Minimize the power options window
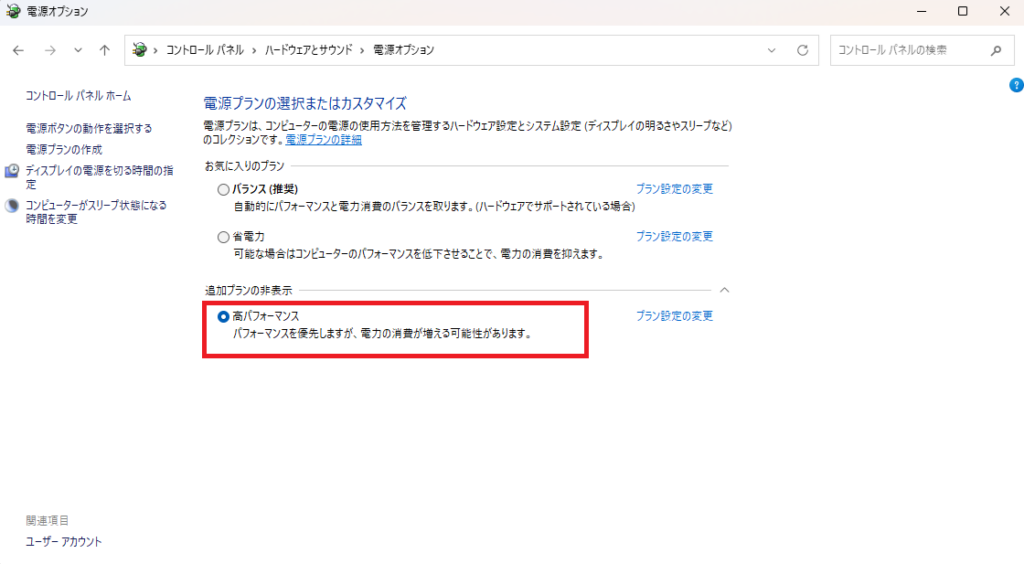Viewport: 1024px width, 564px height. coord(921,11)
